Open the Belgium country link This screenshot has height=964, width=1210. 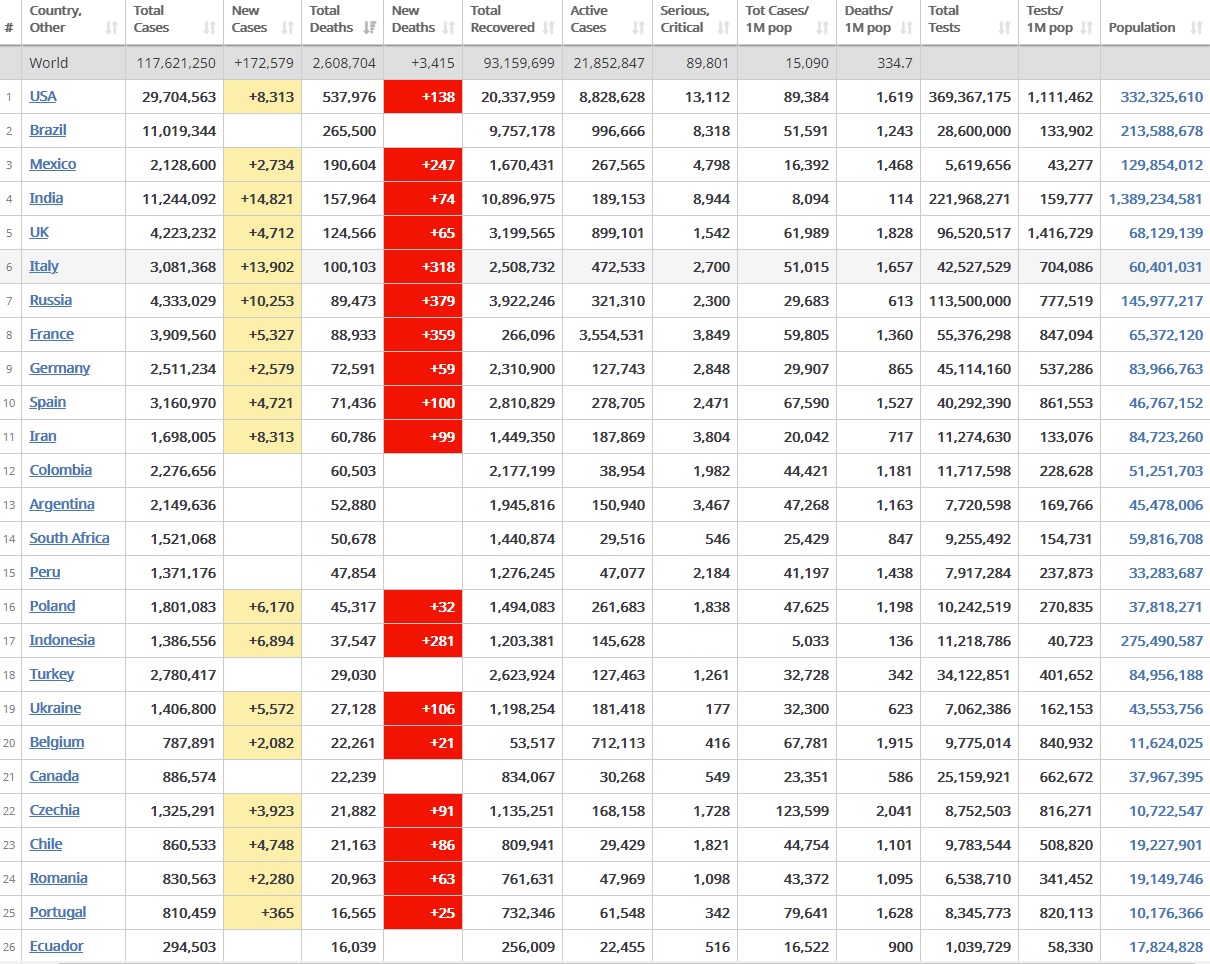tap(57, 743)
